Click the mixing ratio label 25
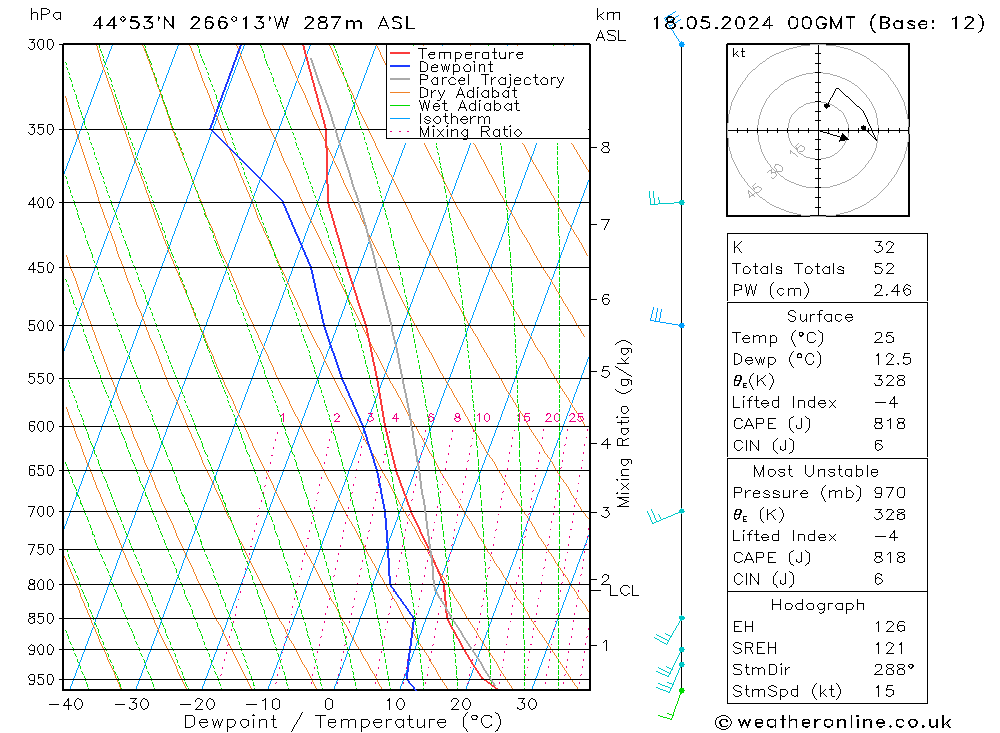The image size is (1000, 733). coord(577,418)
